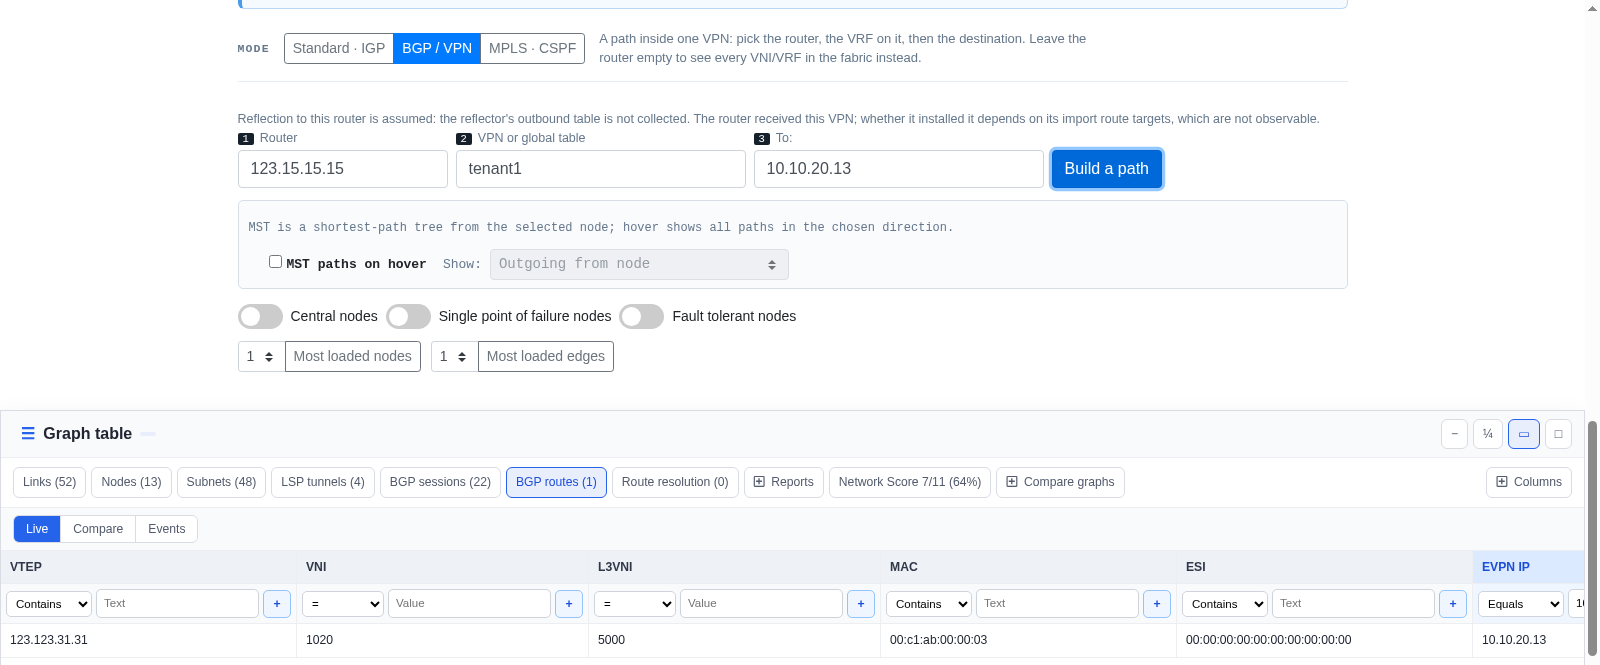
Task: Collapse the graph table panel with the minus icon
Action: (x=1454, y=434)
